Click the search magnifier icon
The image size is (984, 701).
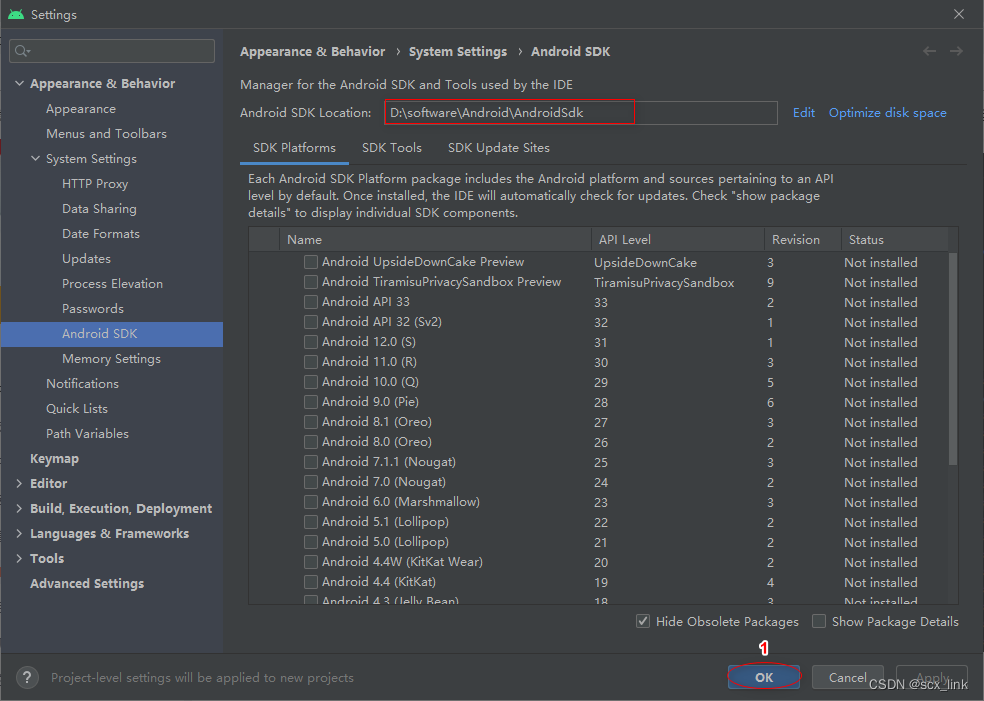point(23,51)
